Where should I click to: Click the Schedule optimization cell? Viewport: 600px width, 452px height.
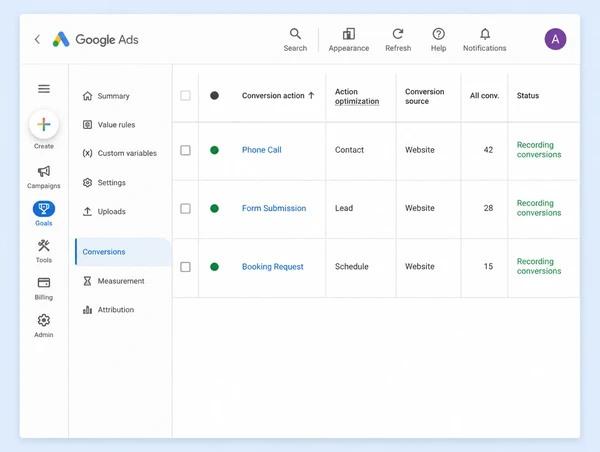pyautogui.click(x=351, y=266)
